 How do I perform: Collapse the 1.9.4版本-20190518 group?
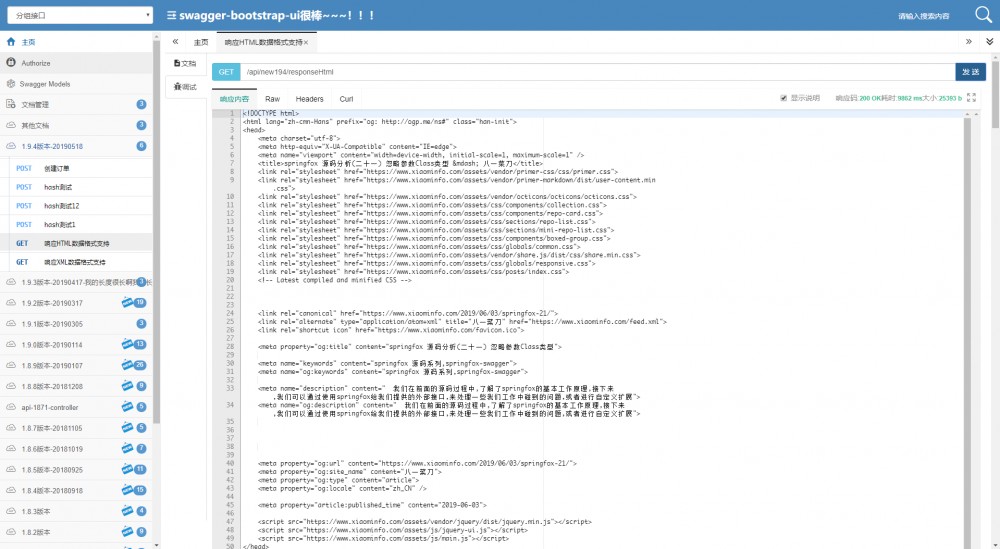(x=77, y=146)
